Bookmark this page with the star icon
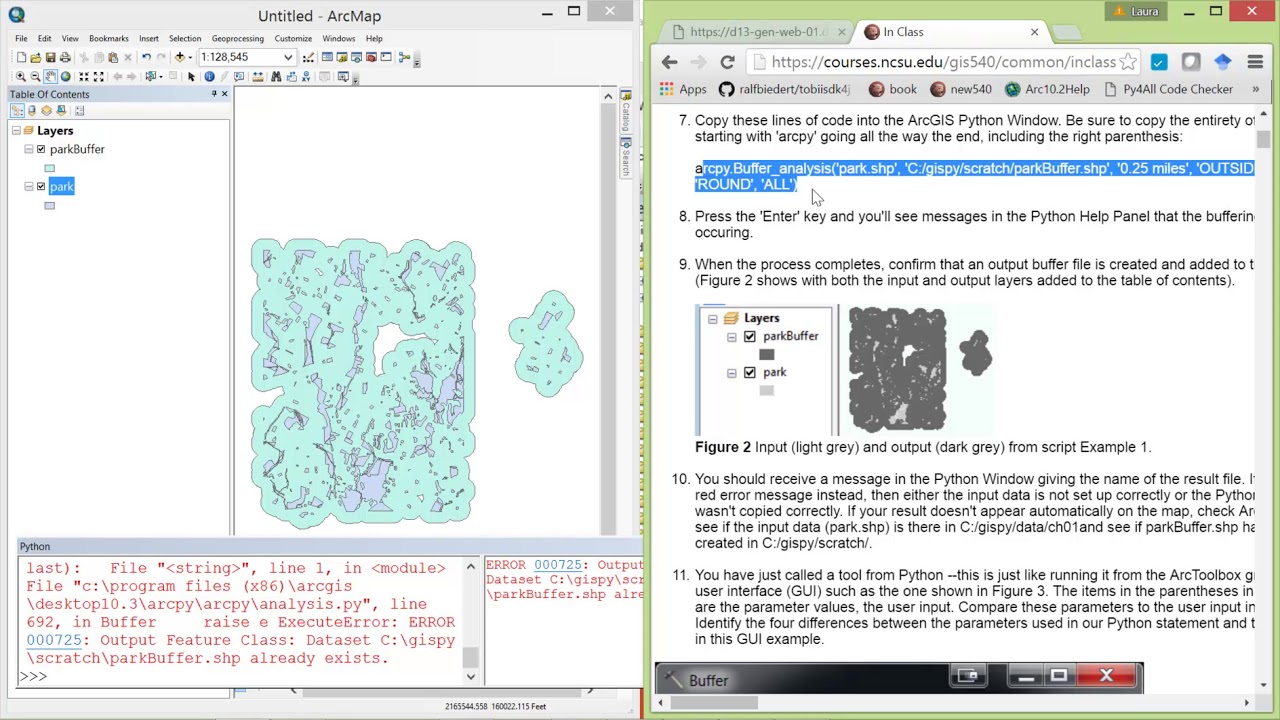Image resolution: width=1280 pixels, height=720 pixels. (x=1128, y=62)
